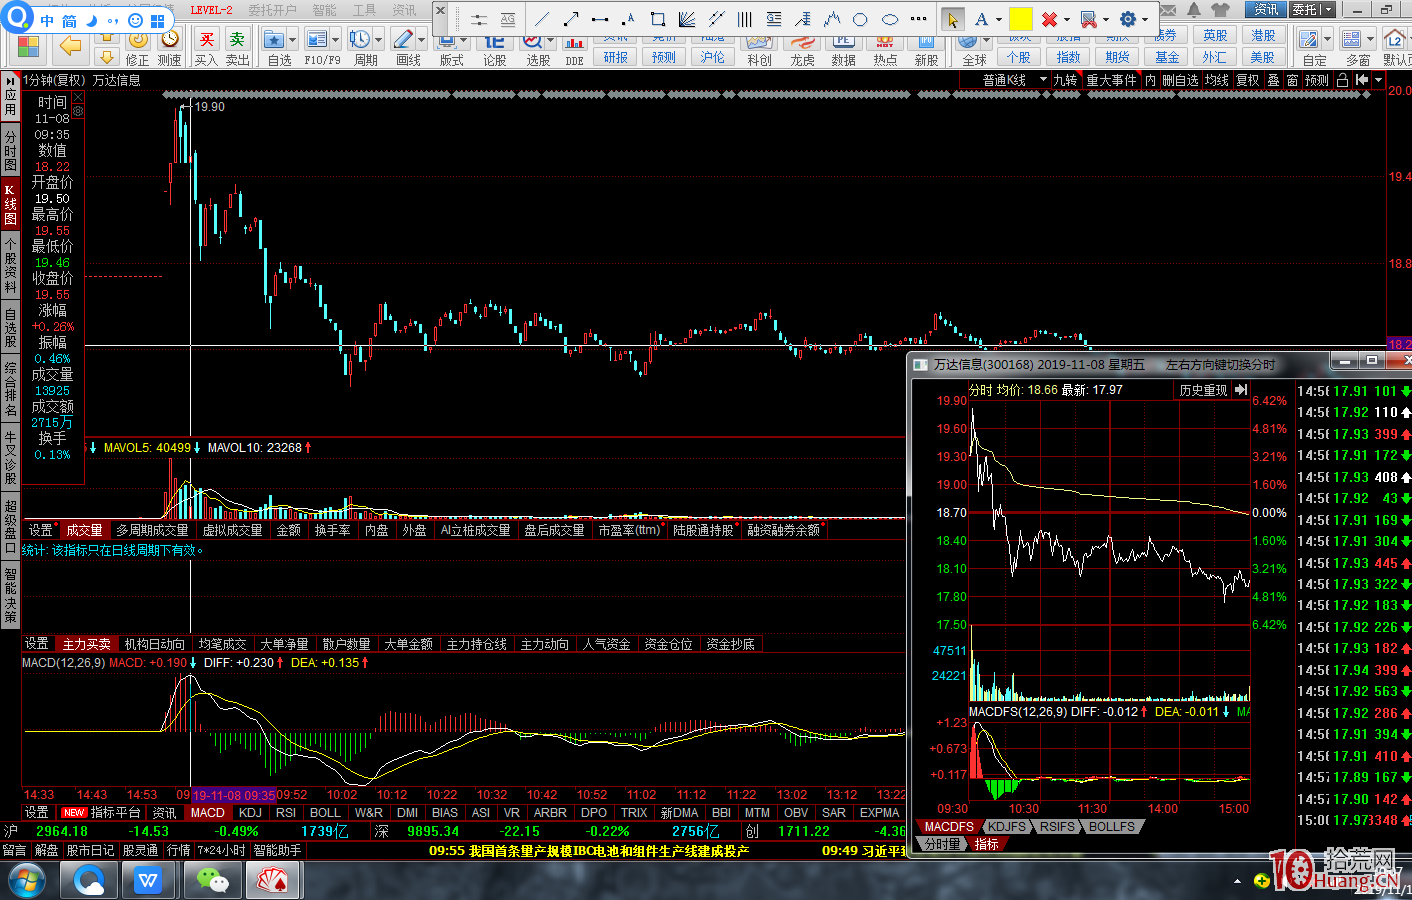Open 数据 PE data icon
1412x900 pixels.
pos(843,50)
